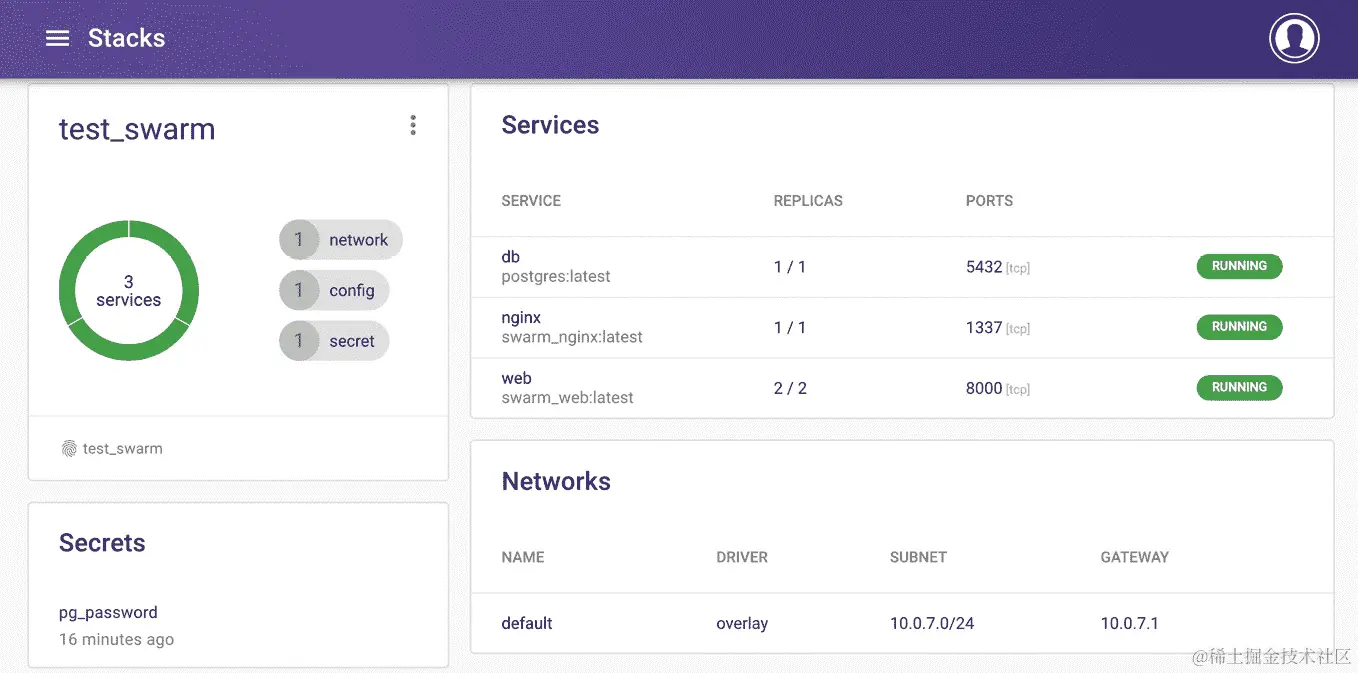Screen dimensions: 1358x673
Task: Click the web service replica count 2/2
Action: pos(790,388)
